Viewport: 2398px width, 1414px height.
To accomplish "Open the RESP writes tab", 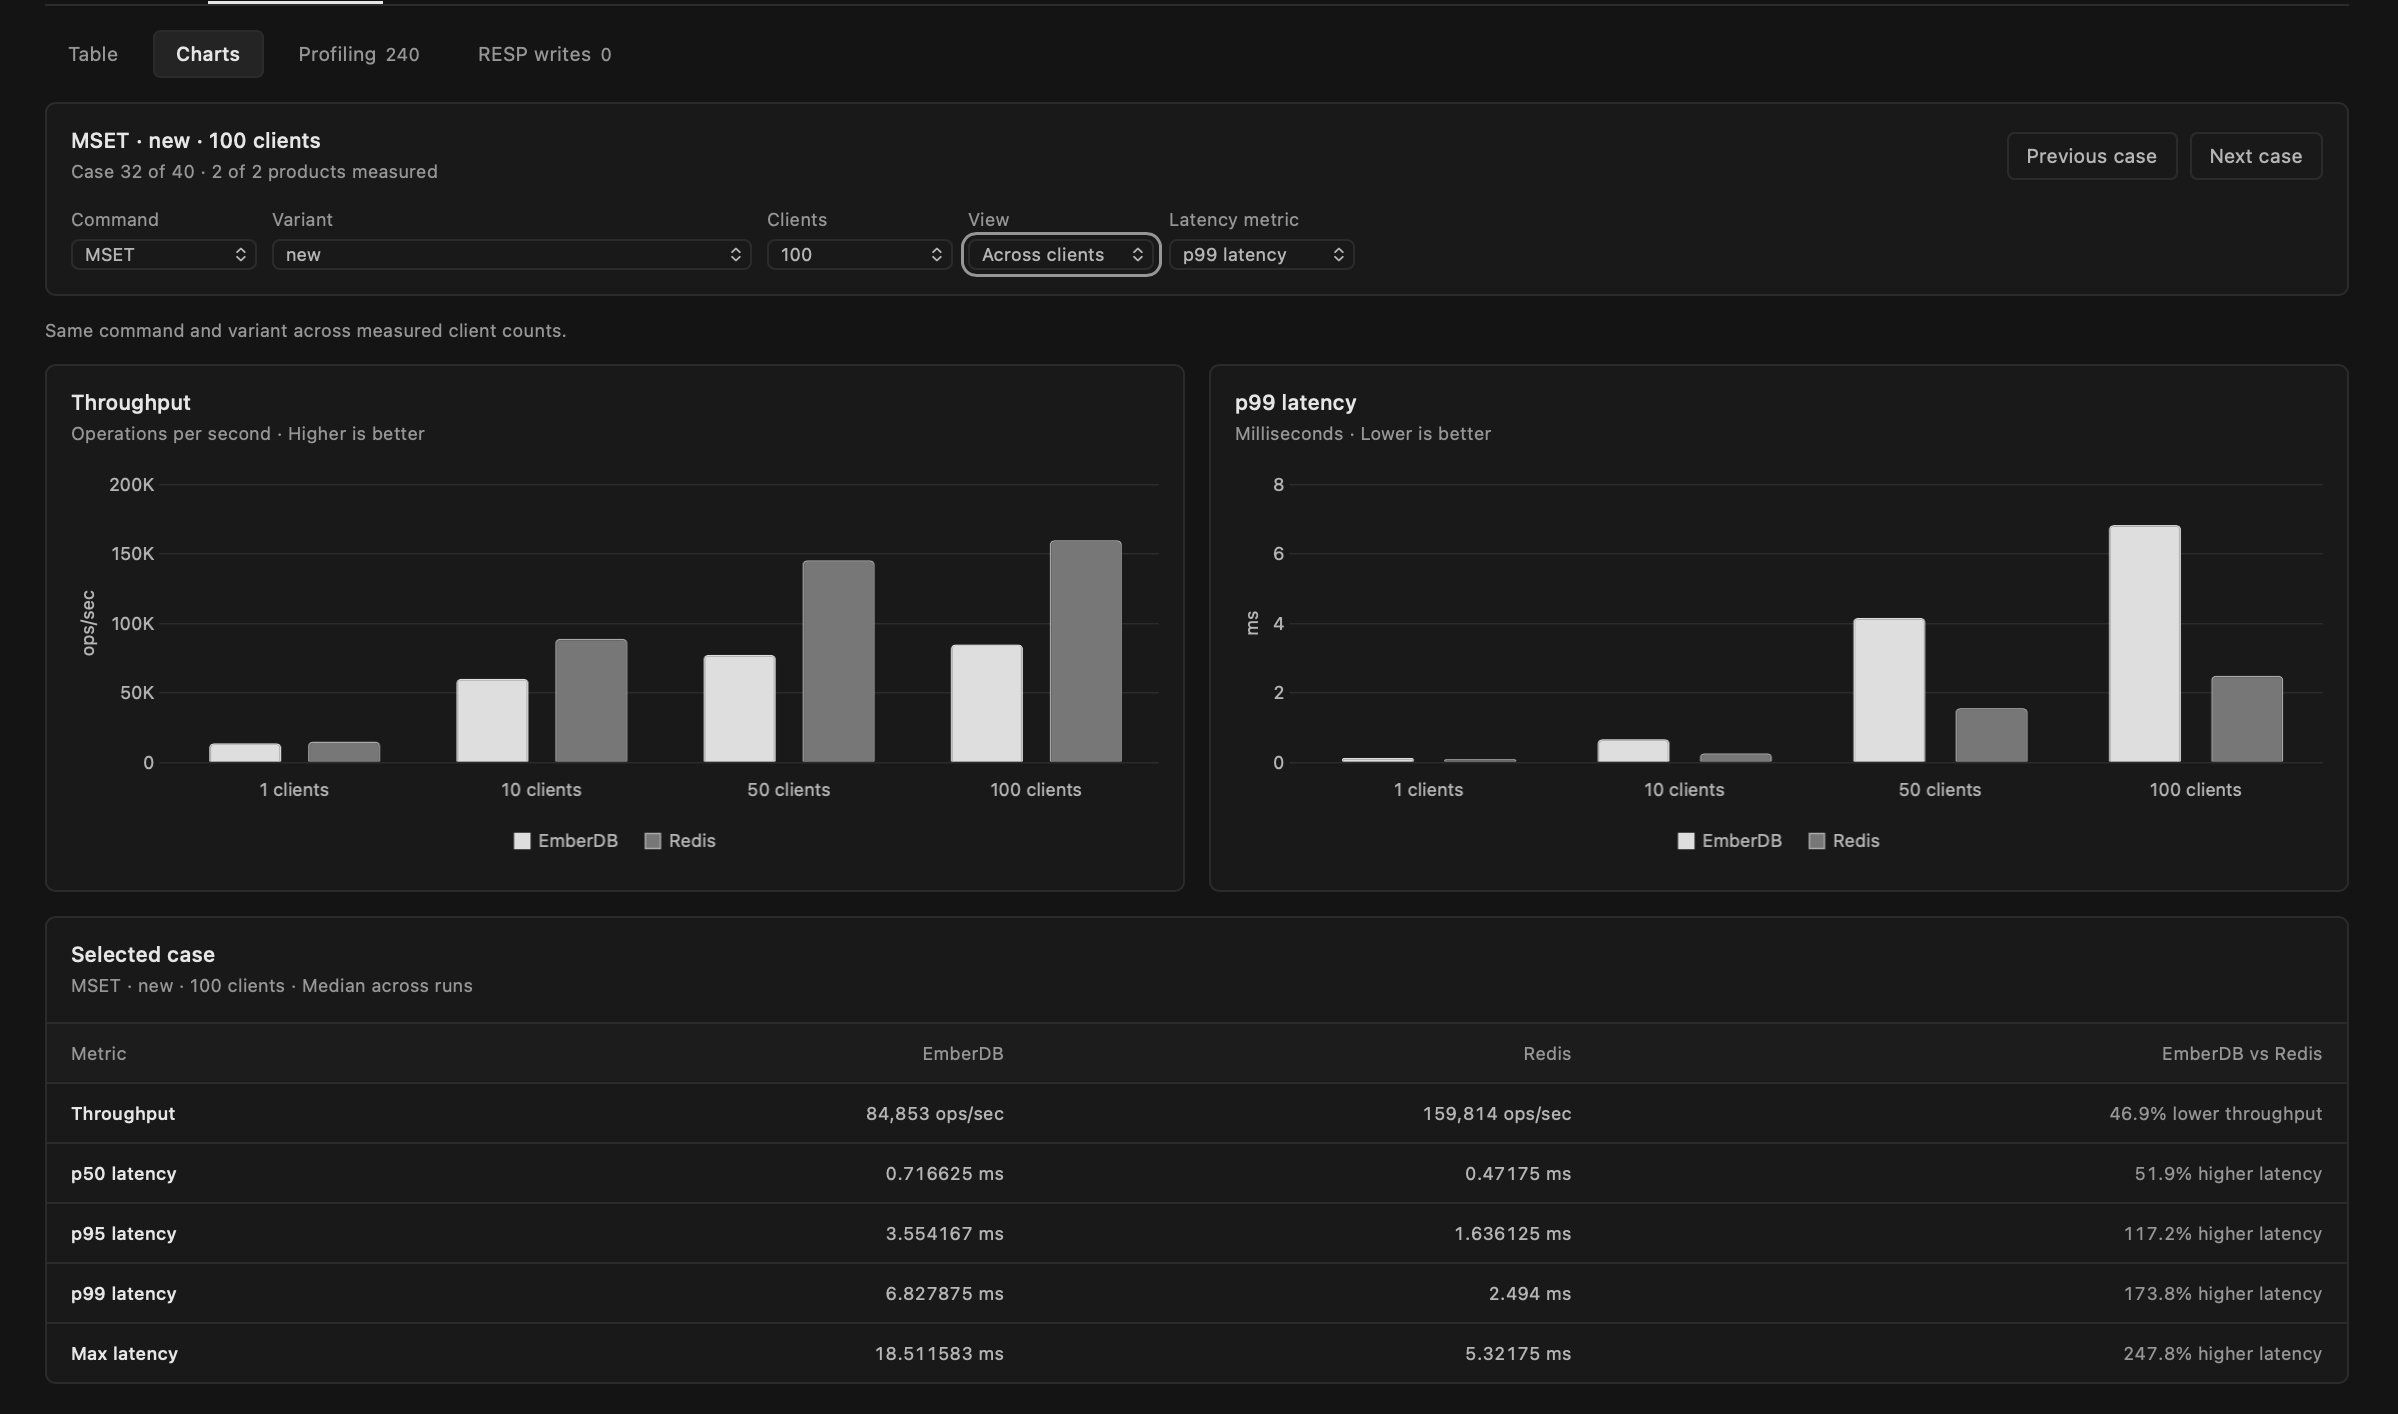I will point(544,54).
